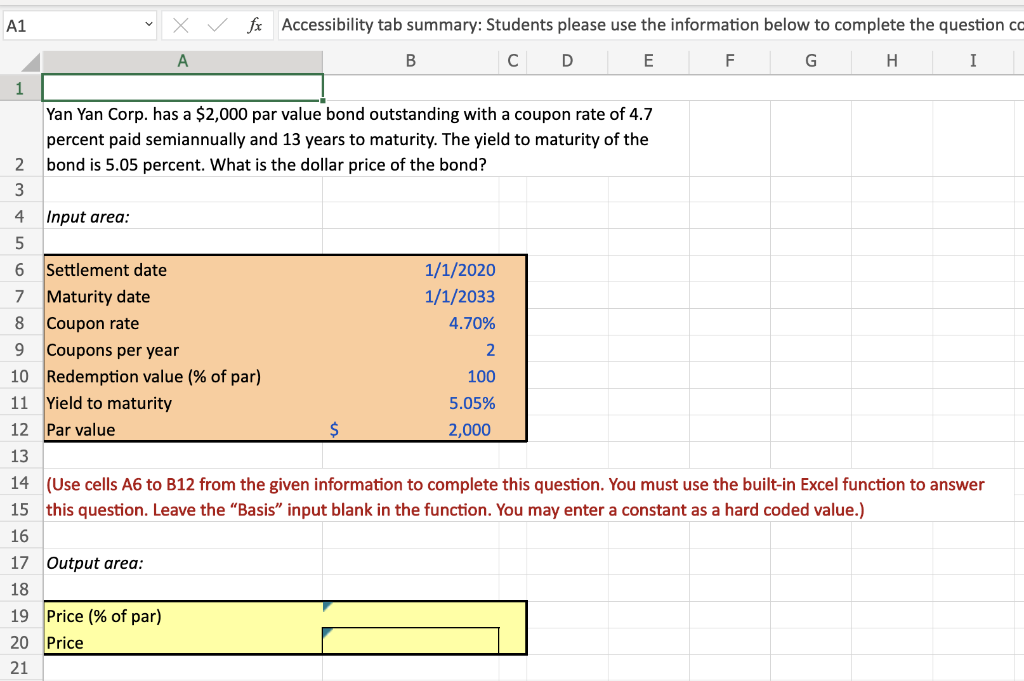Select cell A1 in the worksheet
The width and height of the screenshot is (1024, 681).
click(182, 87)
